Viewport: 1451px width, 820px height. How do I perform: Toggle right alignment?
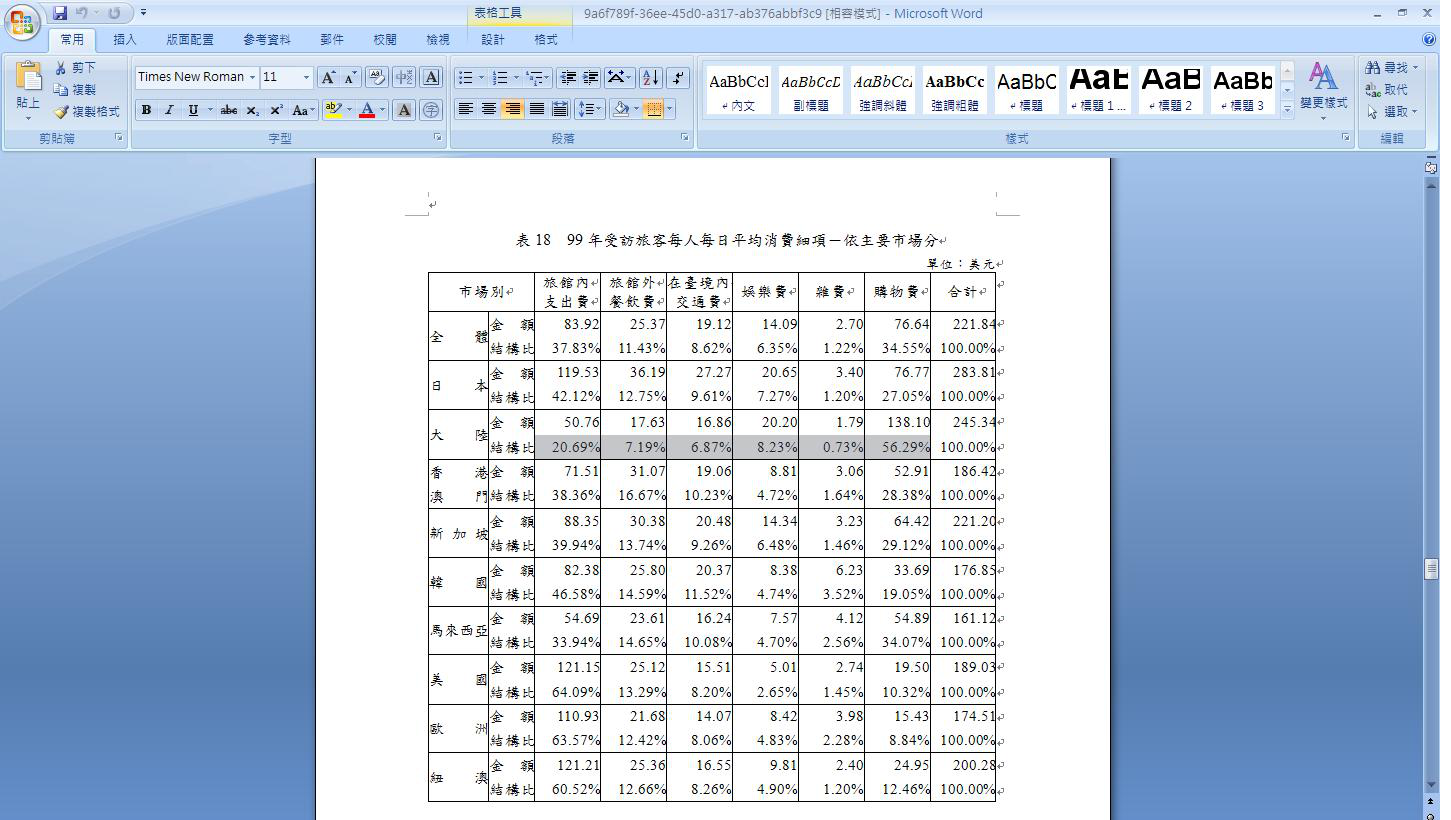click(x=512, y=109)
